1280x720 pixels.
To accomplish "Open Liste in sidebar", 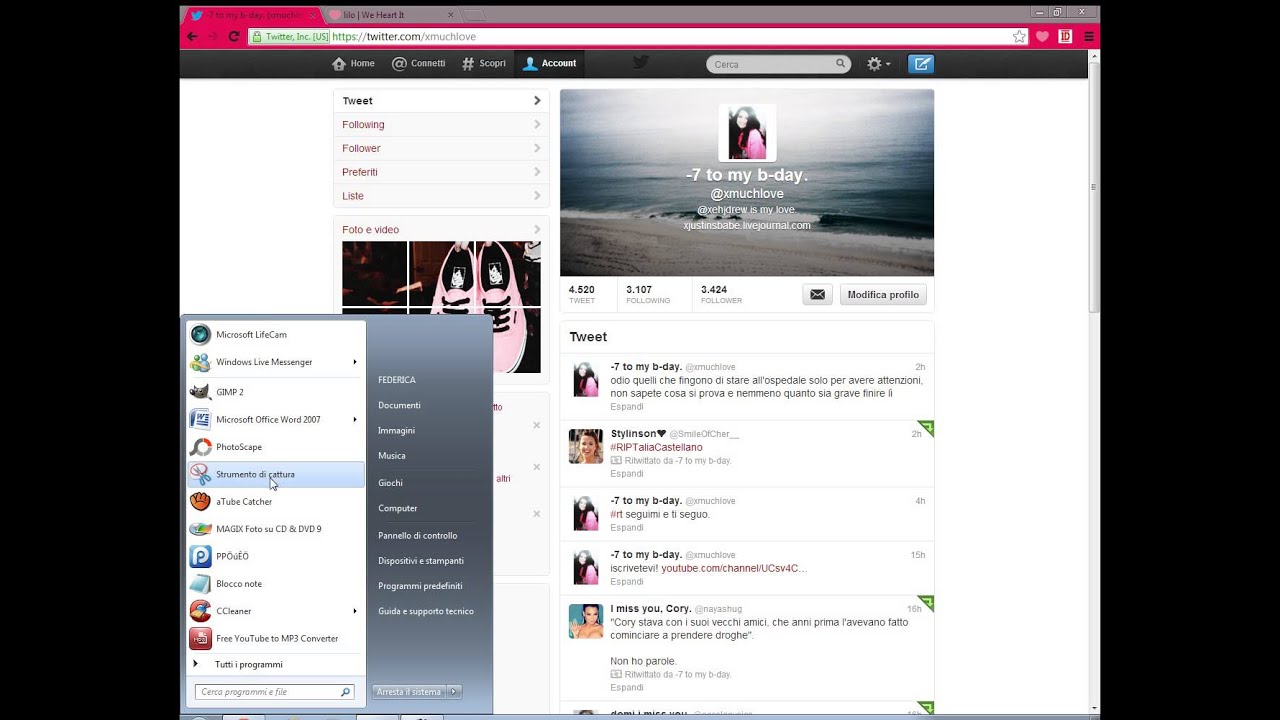I will (441, 196).
